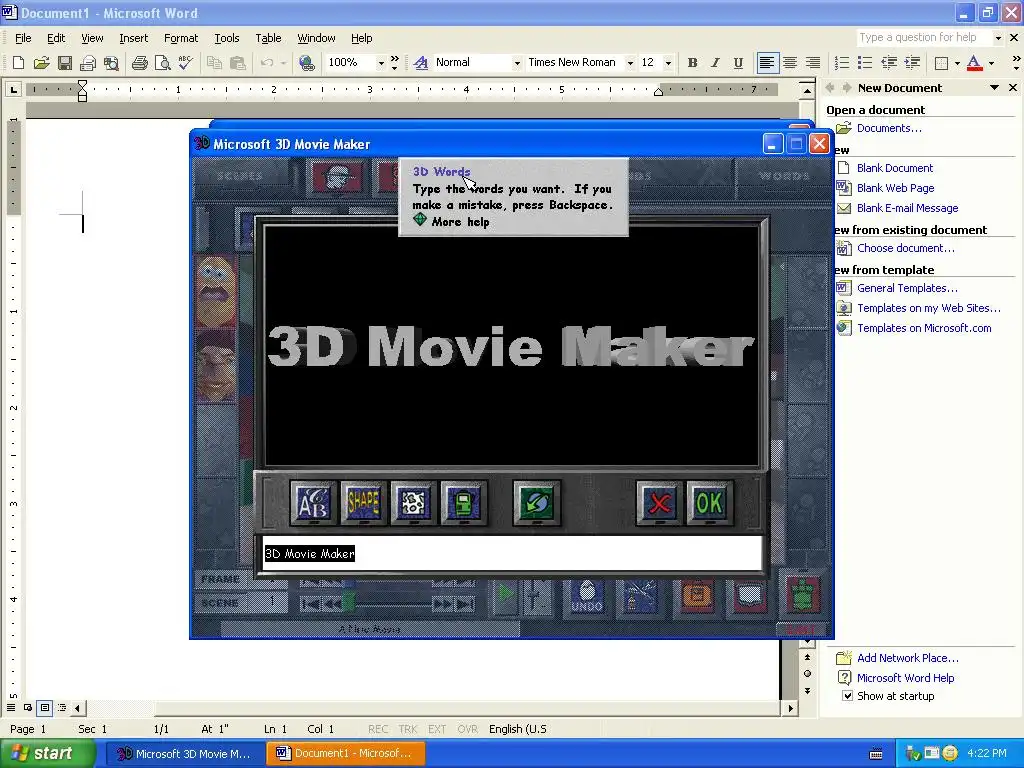Toggle Center alignment

click(790, 63)
